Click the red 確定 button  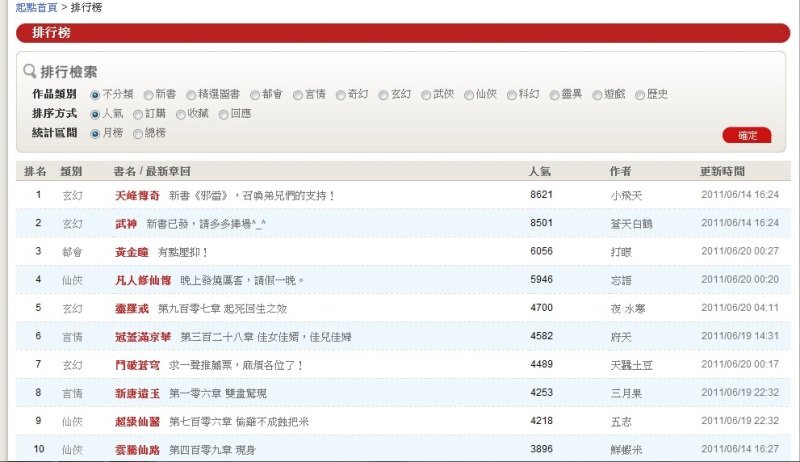point(747,135)
